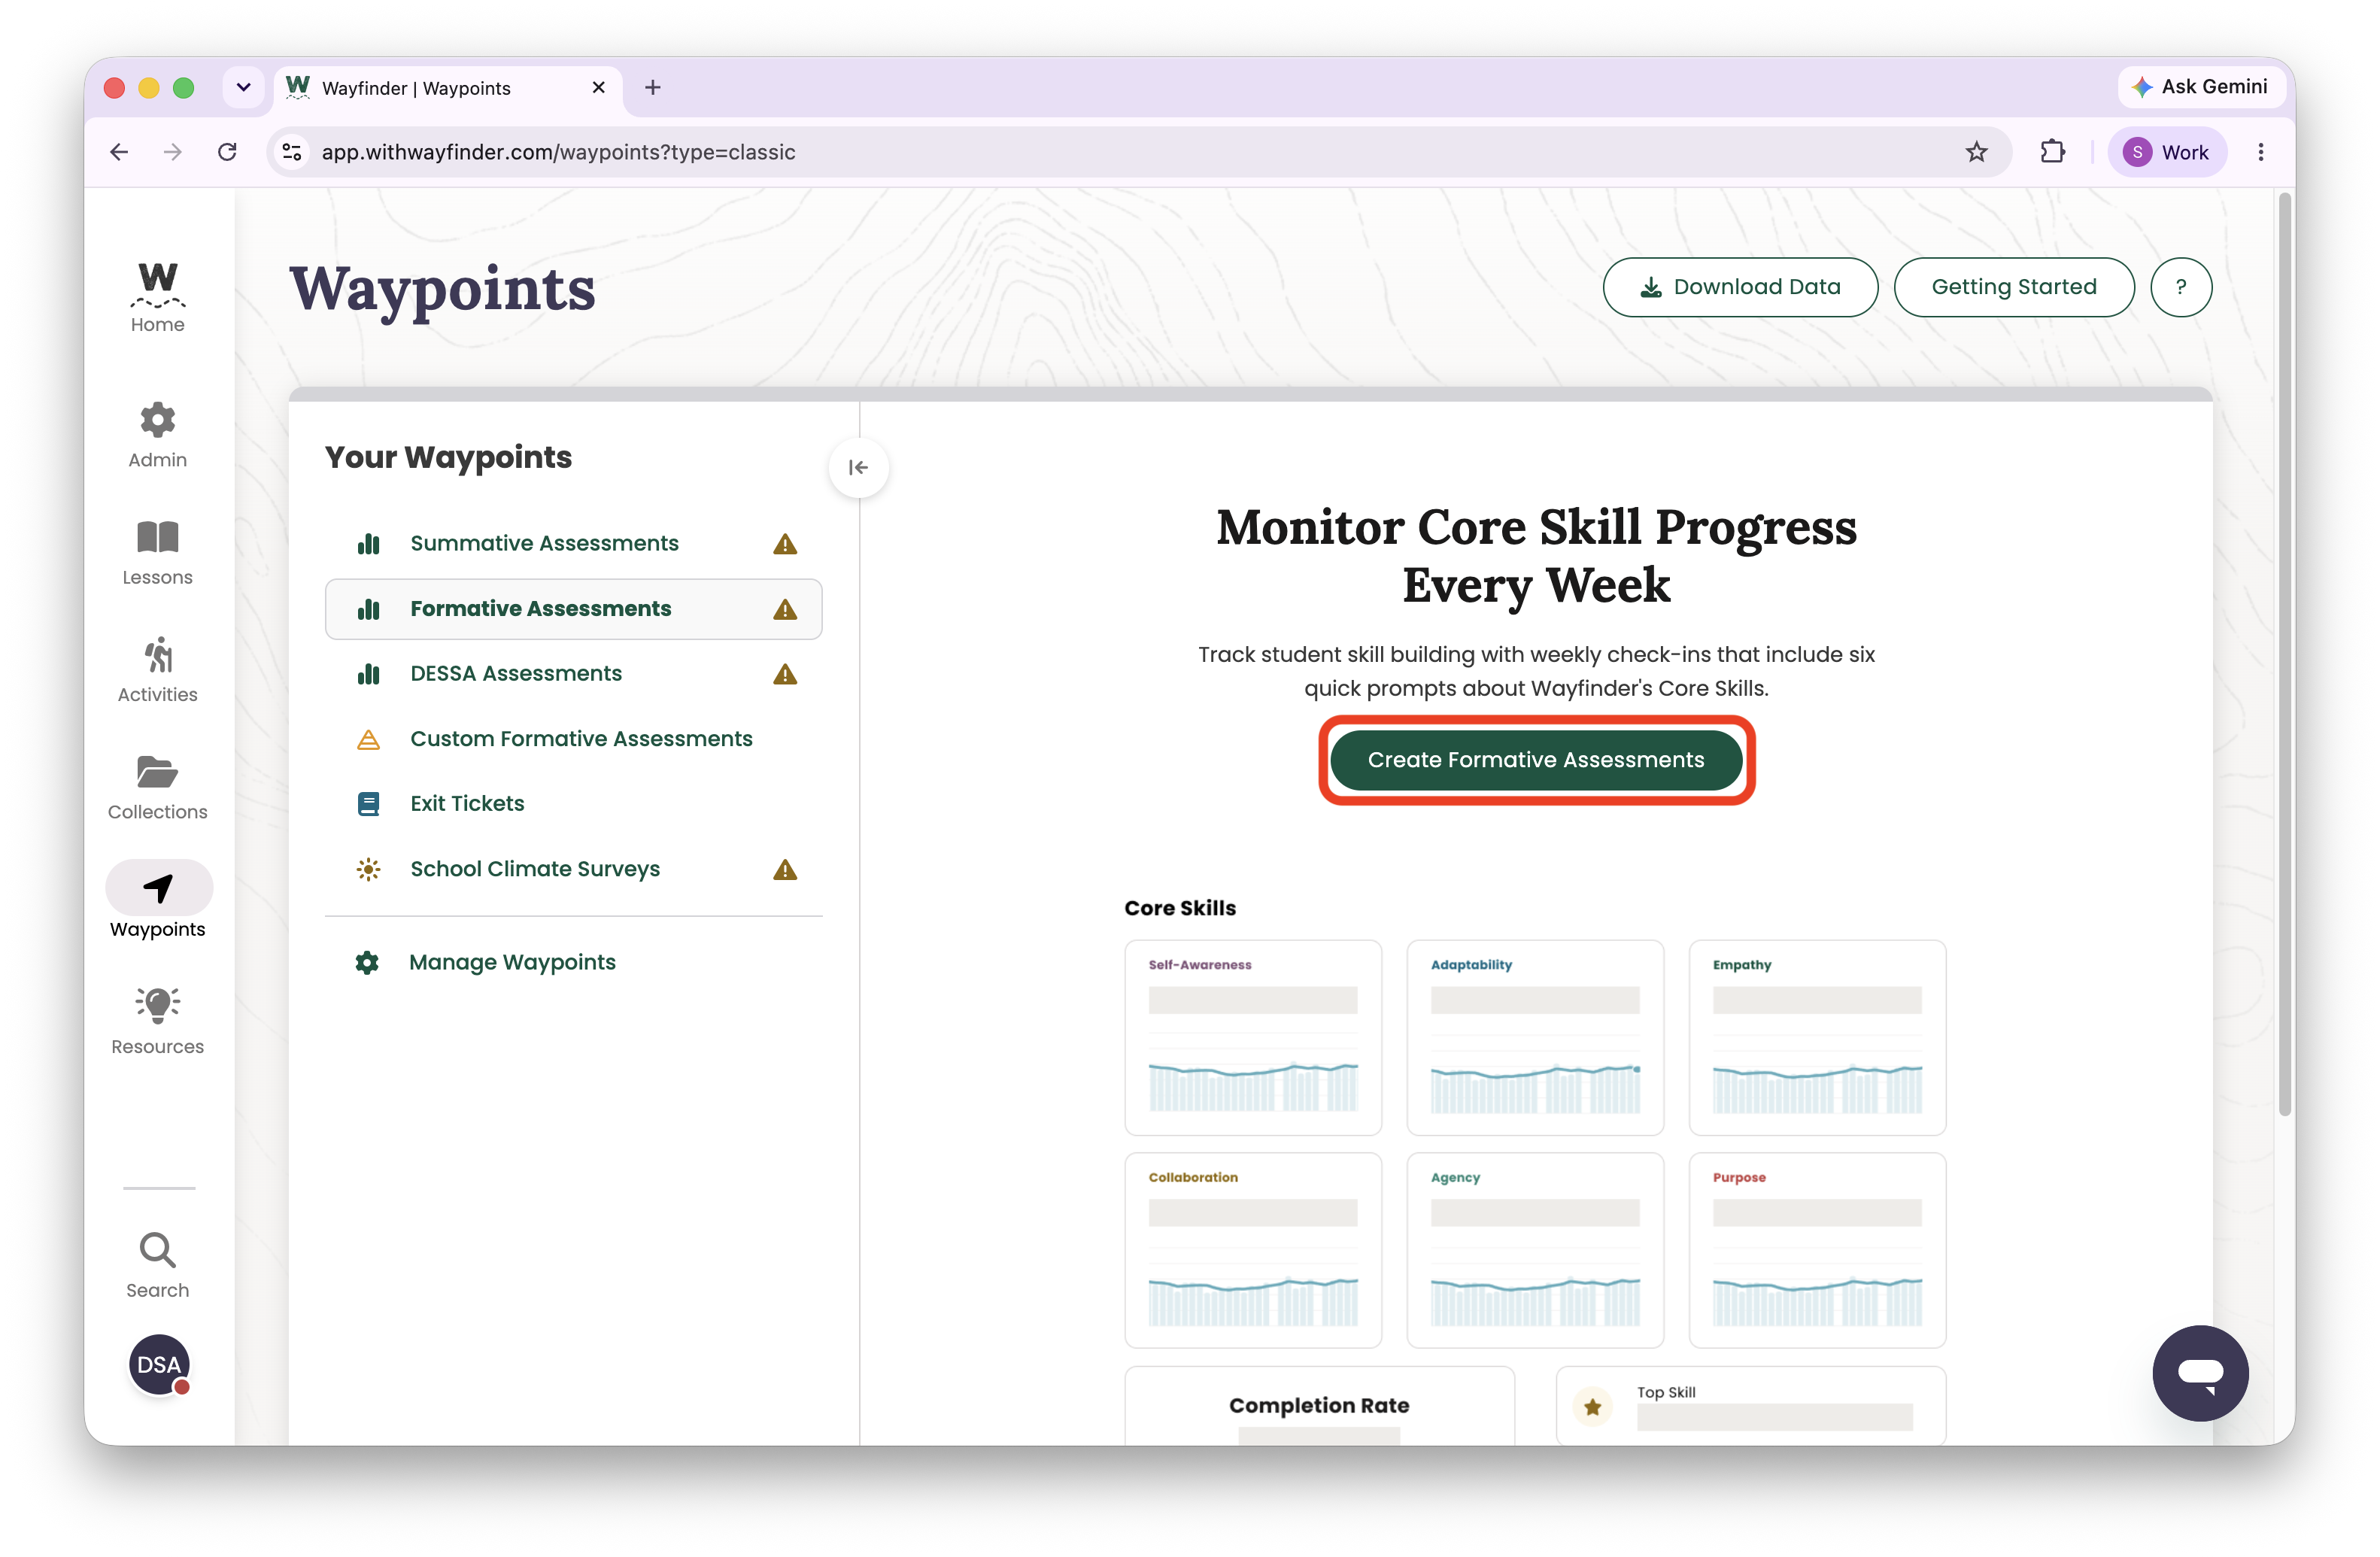The width and height of the screenshot is (2380, 1557).
Task: Open Chrome three-dot menu
Action: (2261, 152)
